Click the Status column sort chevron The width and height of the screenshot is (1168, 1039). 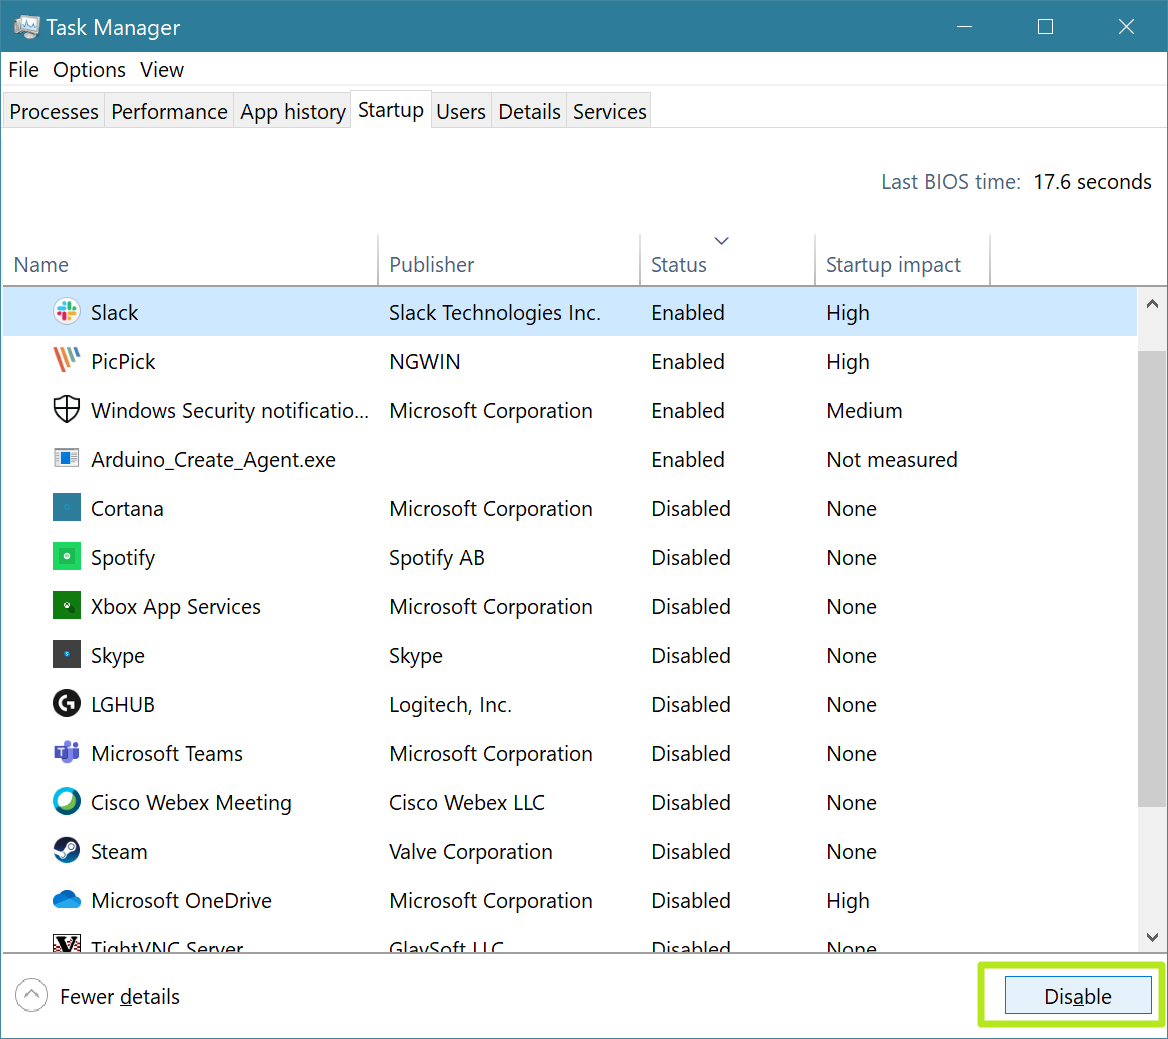(x=721, y=240)
